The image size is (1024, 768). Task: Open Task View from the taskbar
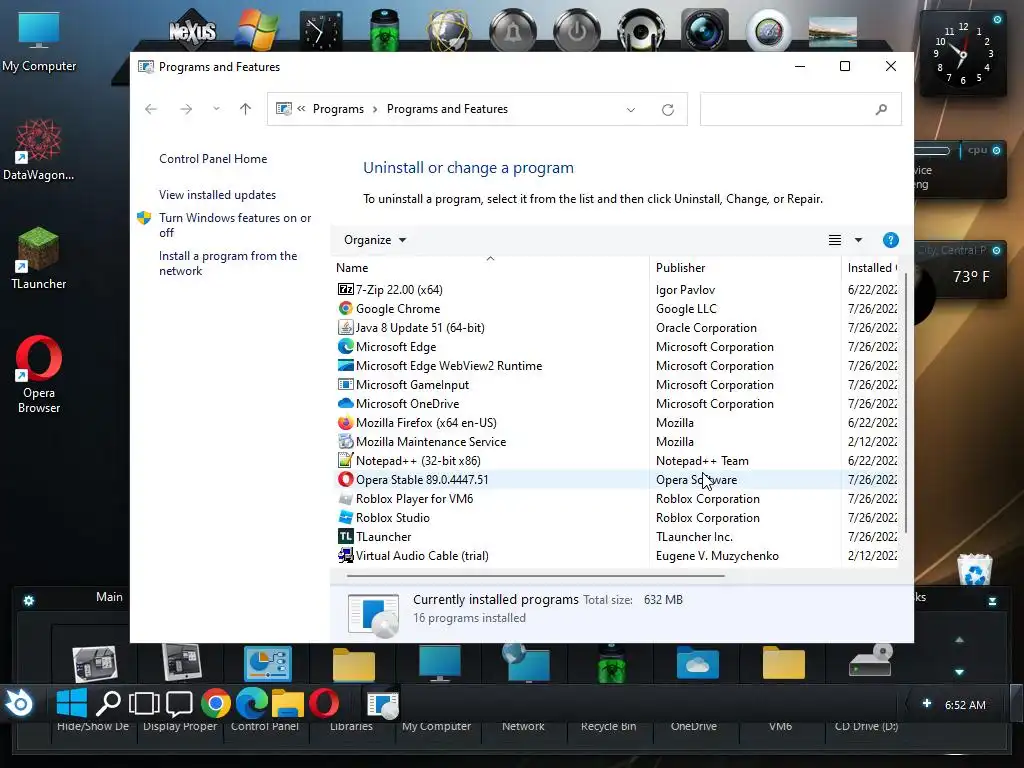pyautogui.click(x=144, y=703)
